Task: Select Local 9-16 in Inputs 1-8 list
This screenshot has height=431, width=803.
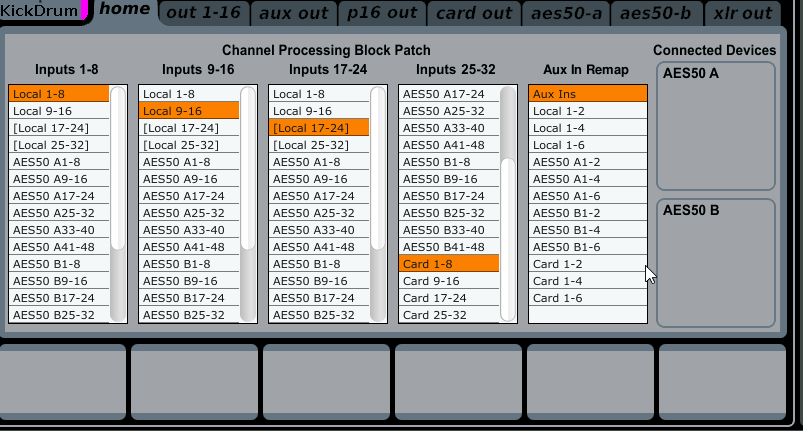Action: 59,111
